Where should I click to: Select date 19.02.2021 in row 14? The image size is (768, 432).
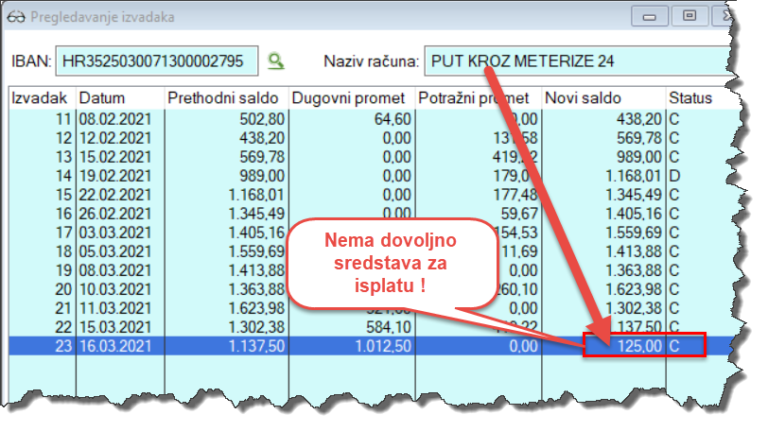pos(116,176)
